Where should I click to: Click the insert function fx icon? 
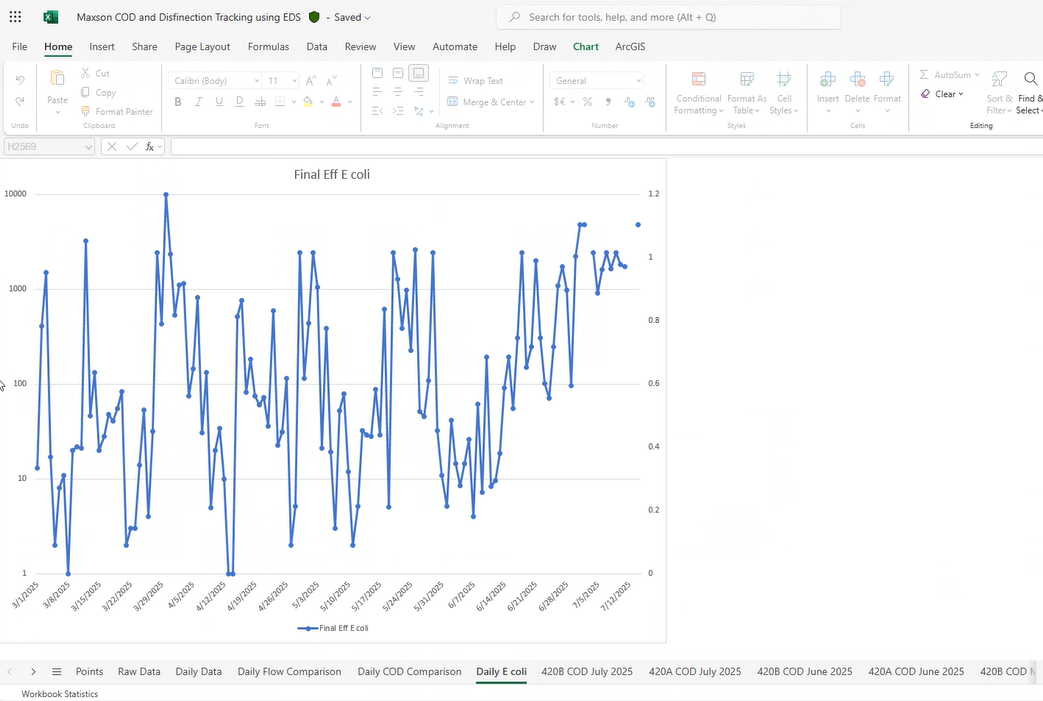pos(150,147)
